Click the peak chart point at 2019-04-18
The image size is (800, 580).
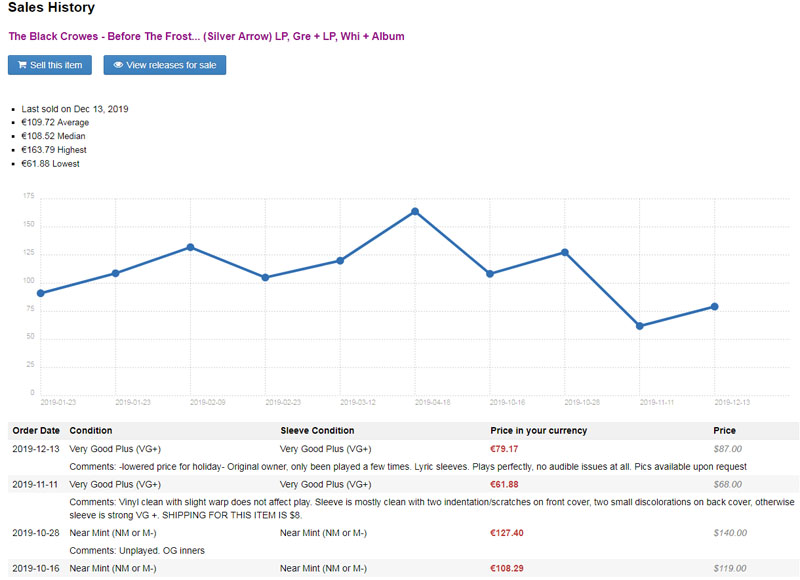tap(415, 211)
